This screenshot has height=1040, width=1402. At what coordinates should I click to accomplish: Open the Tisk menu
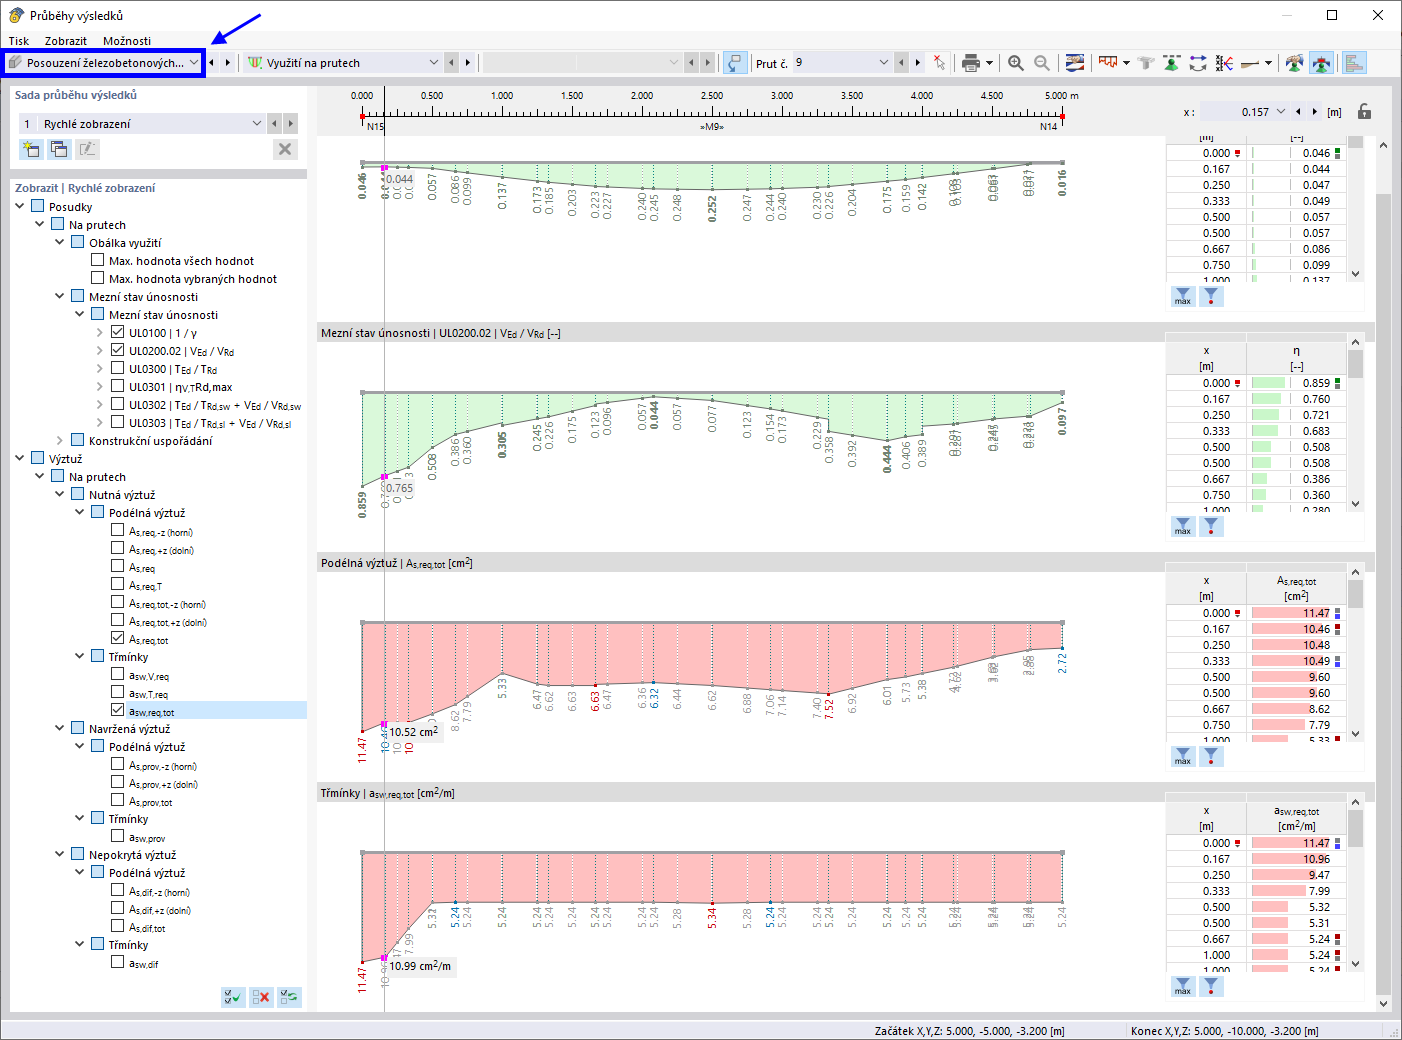19,41
